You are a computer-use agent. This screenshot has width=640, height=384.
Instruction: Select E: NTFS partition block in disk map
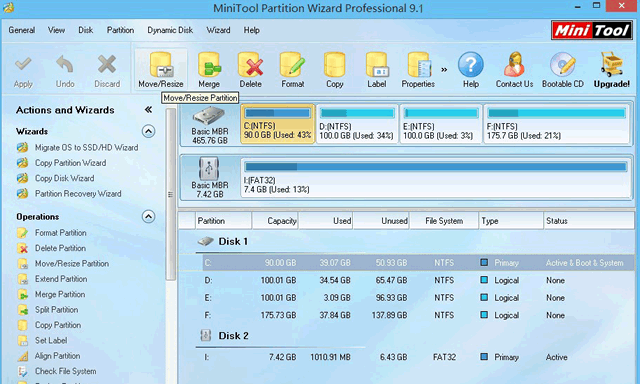(441, 124)
